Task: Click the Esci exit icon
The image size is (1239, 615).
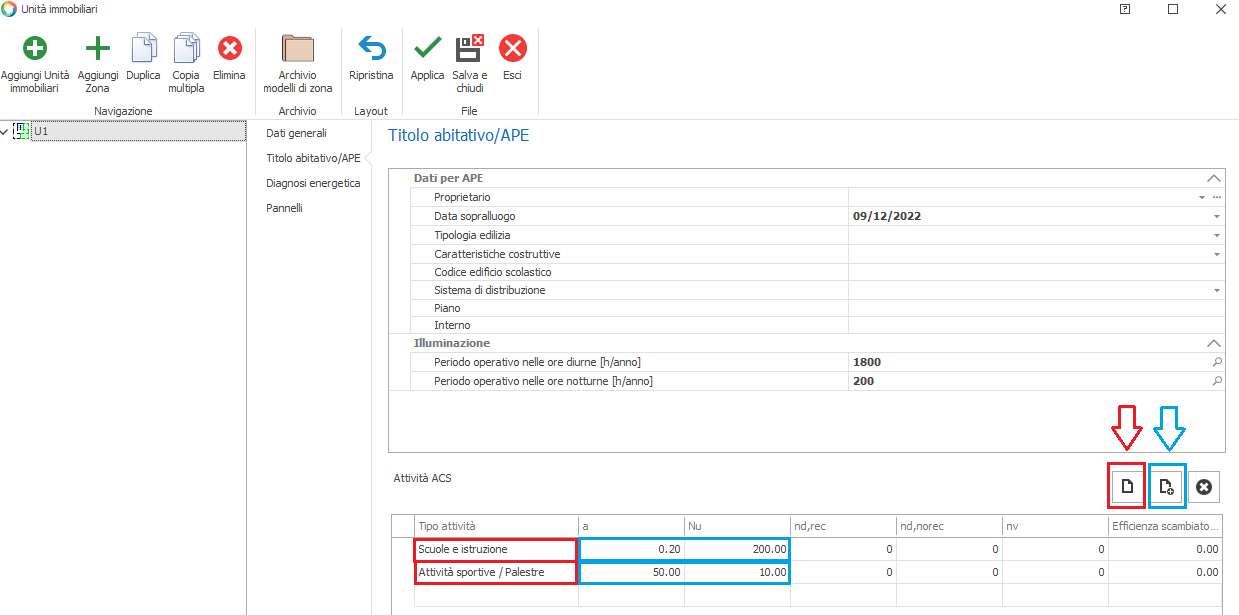Action: click(512, 49)
